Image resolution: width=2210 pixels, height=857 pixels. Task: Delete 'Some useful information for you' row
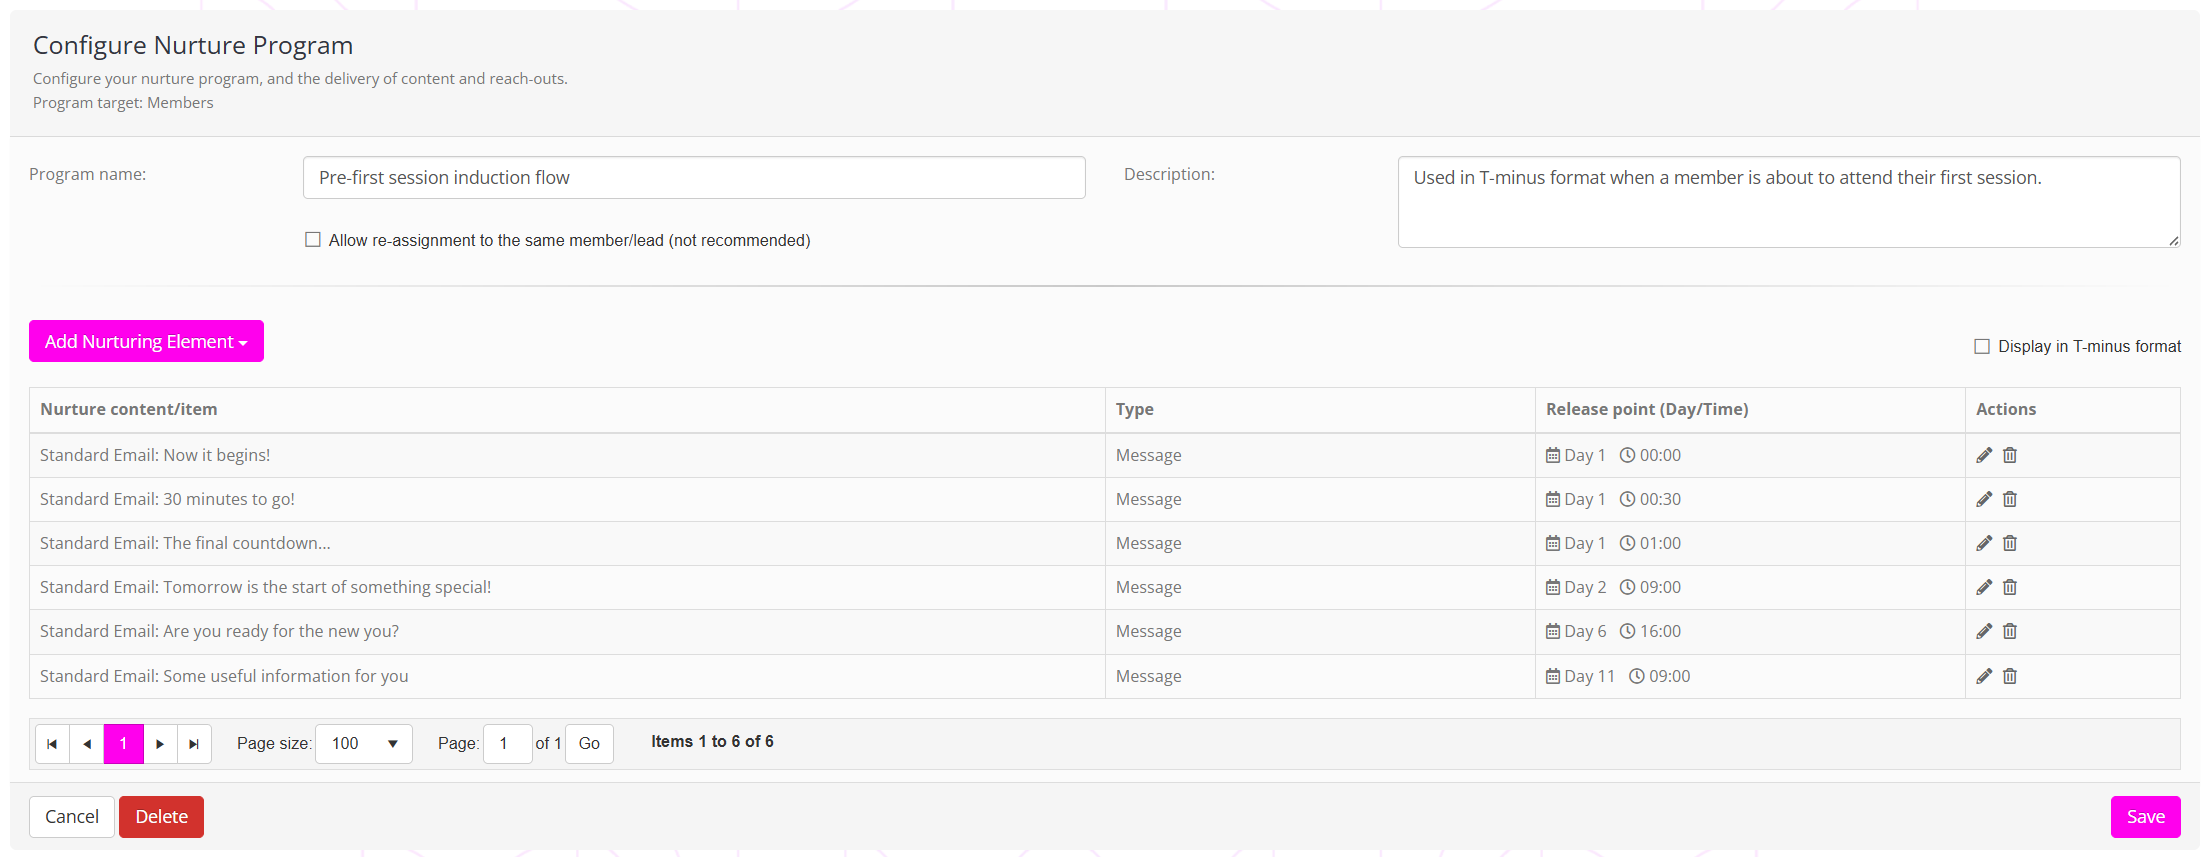[2010, 676]
